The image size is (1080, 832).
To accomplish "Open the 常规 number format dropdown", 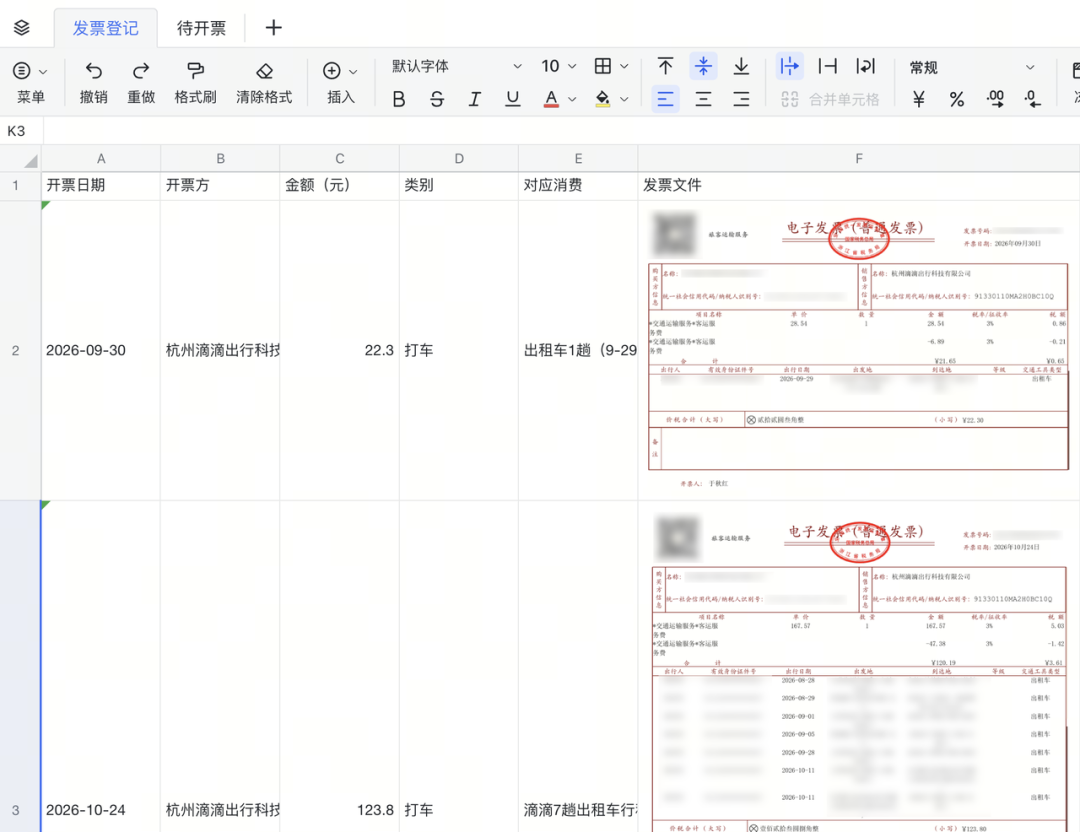I will pos(972,67).
